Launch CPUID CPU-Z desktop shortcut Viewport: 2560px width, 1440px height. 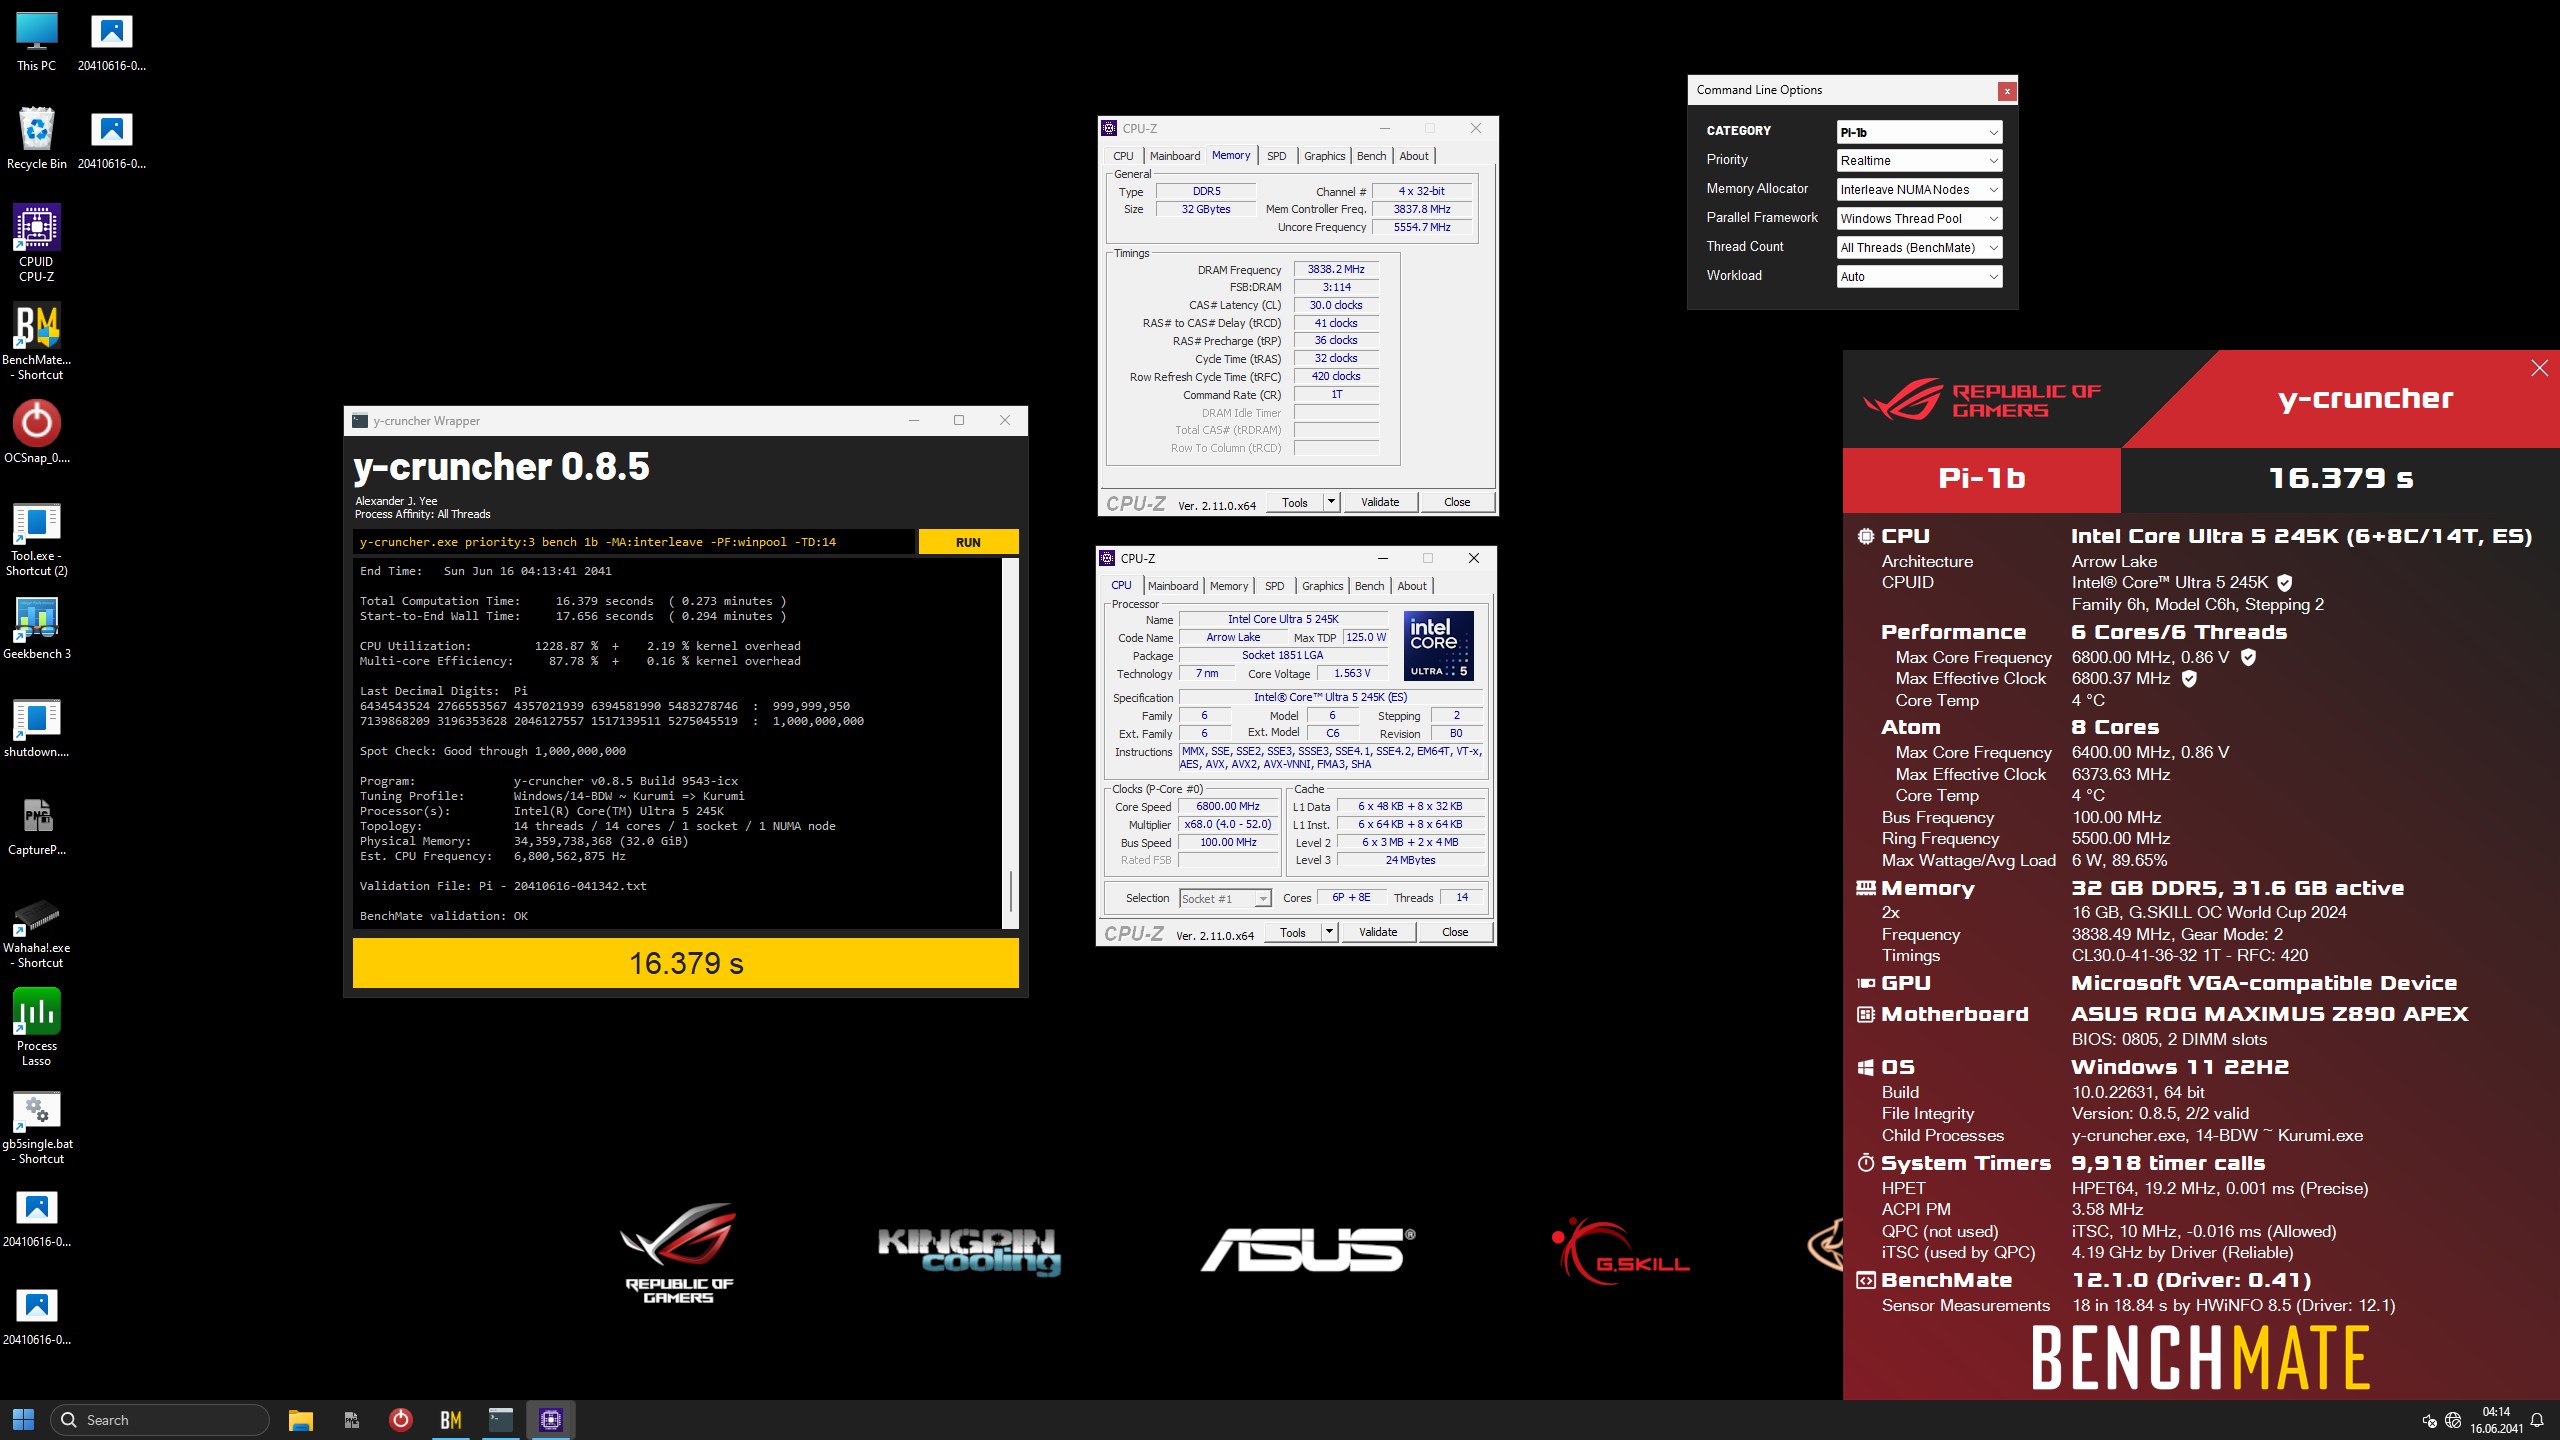click(37, 244)
